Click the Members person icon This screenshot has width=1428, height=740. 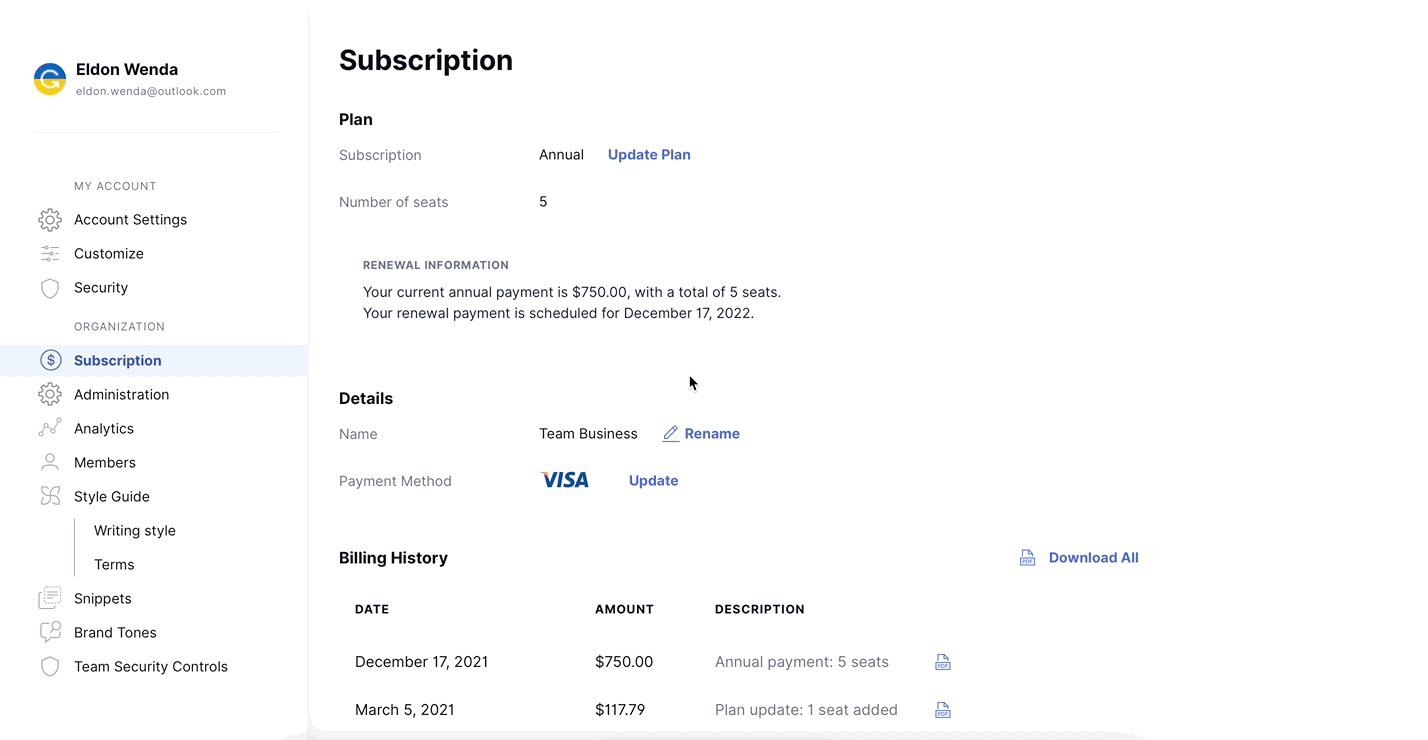pyautogui.click(x=50, y=463)
